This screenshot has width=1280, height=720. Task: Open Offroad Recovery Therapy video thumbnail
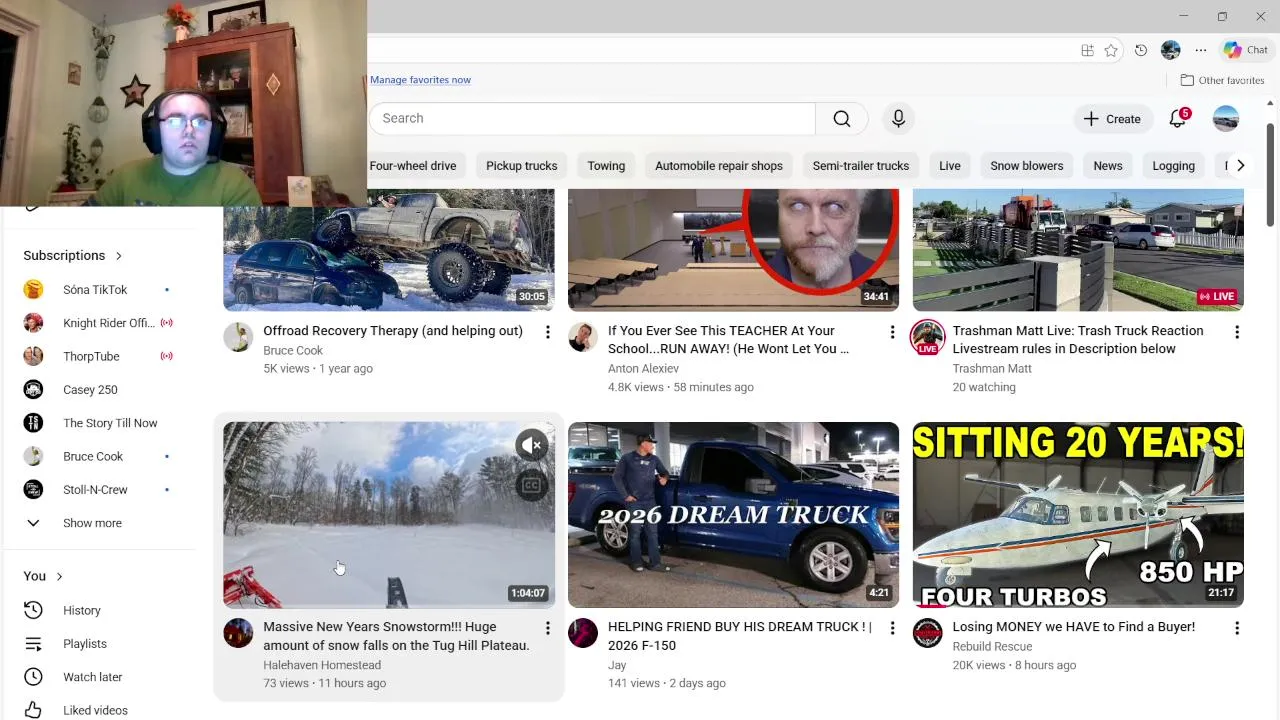(x=388, y=250)
